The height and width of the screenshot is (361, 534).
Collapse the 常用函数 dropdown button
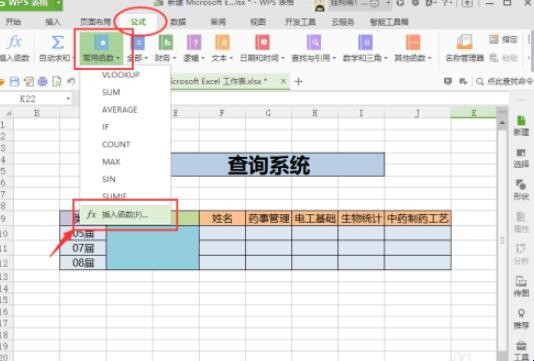[101, 49]
